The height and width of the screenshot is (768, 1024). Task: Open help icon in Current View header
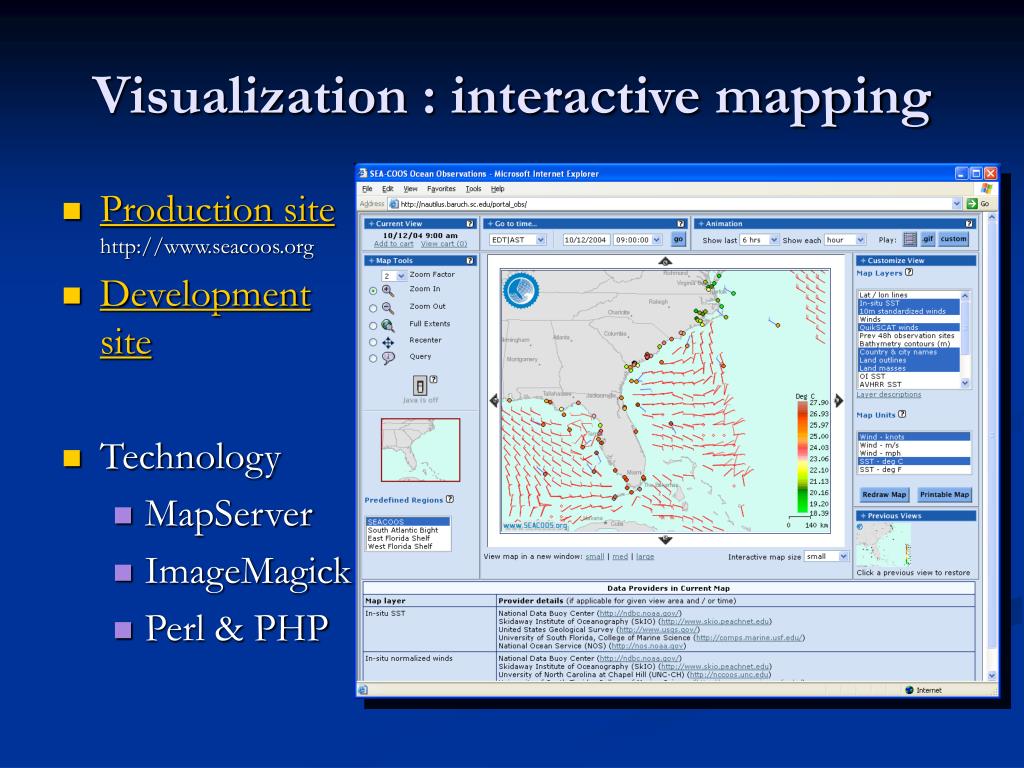470,223
